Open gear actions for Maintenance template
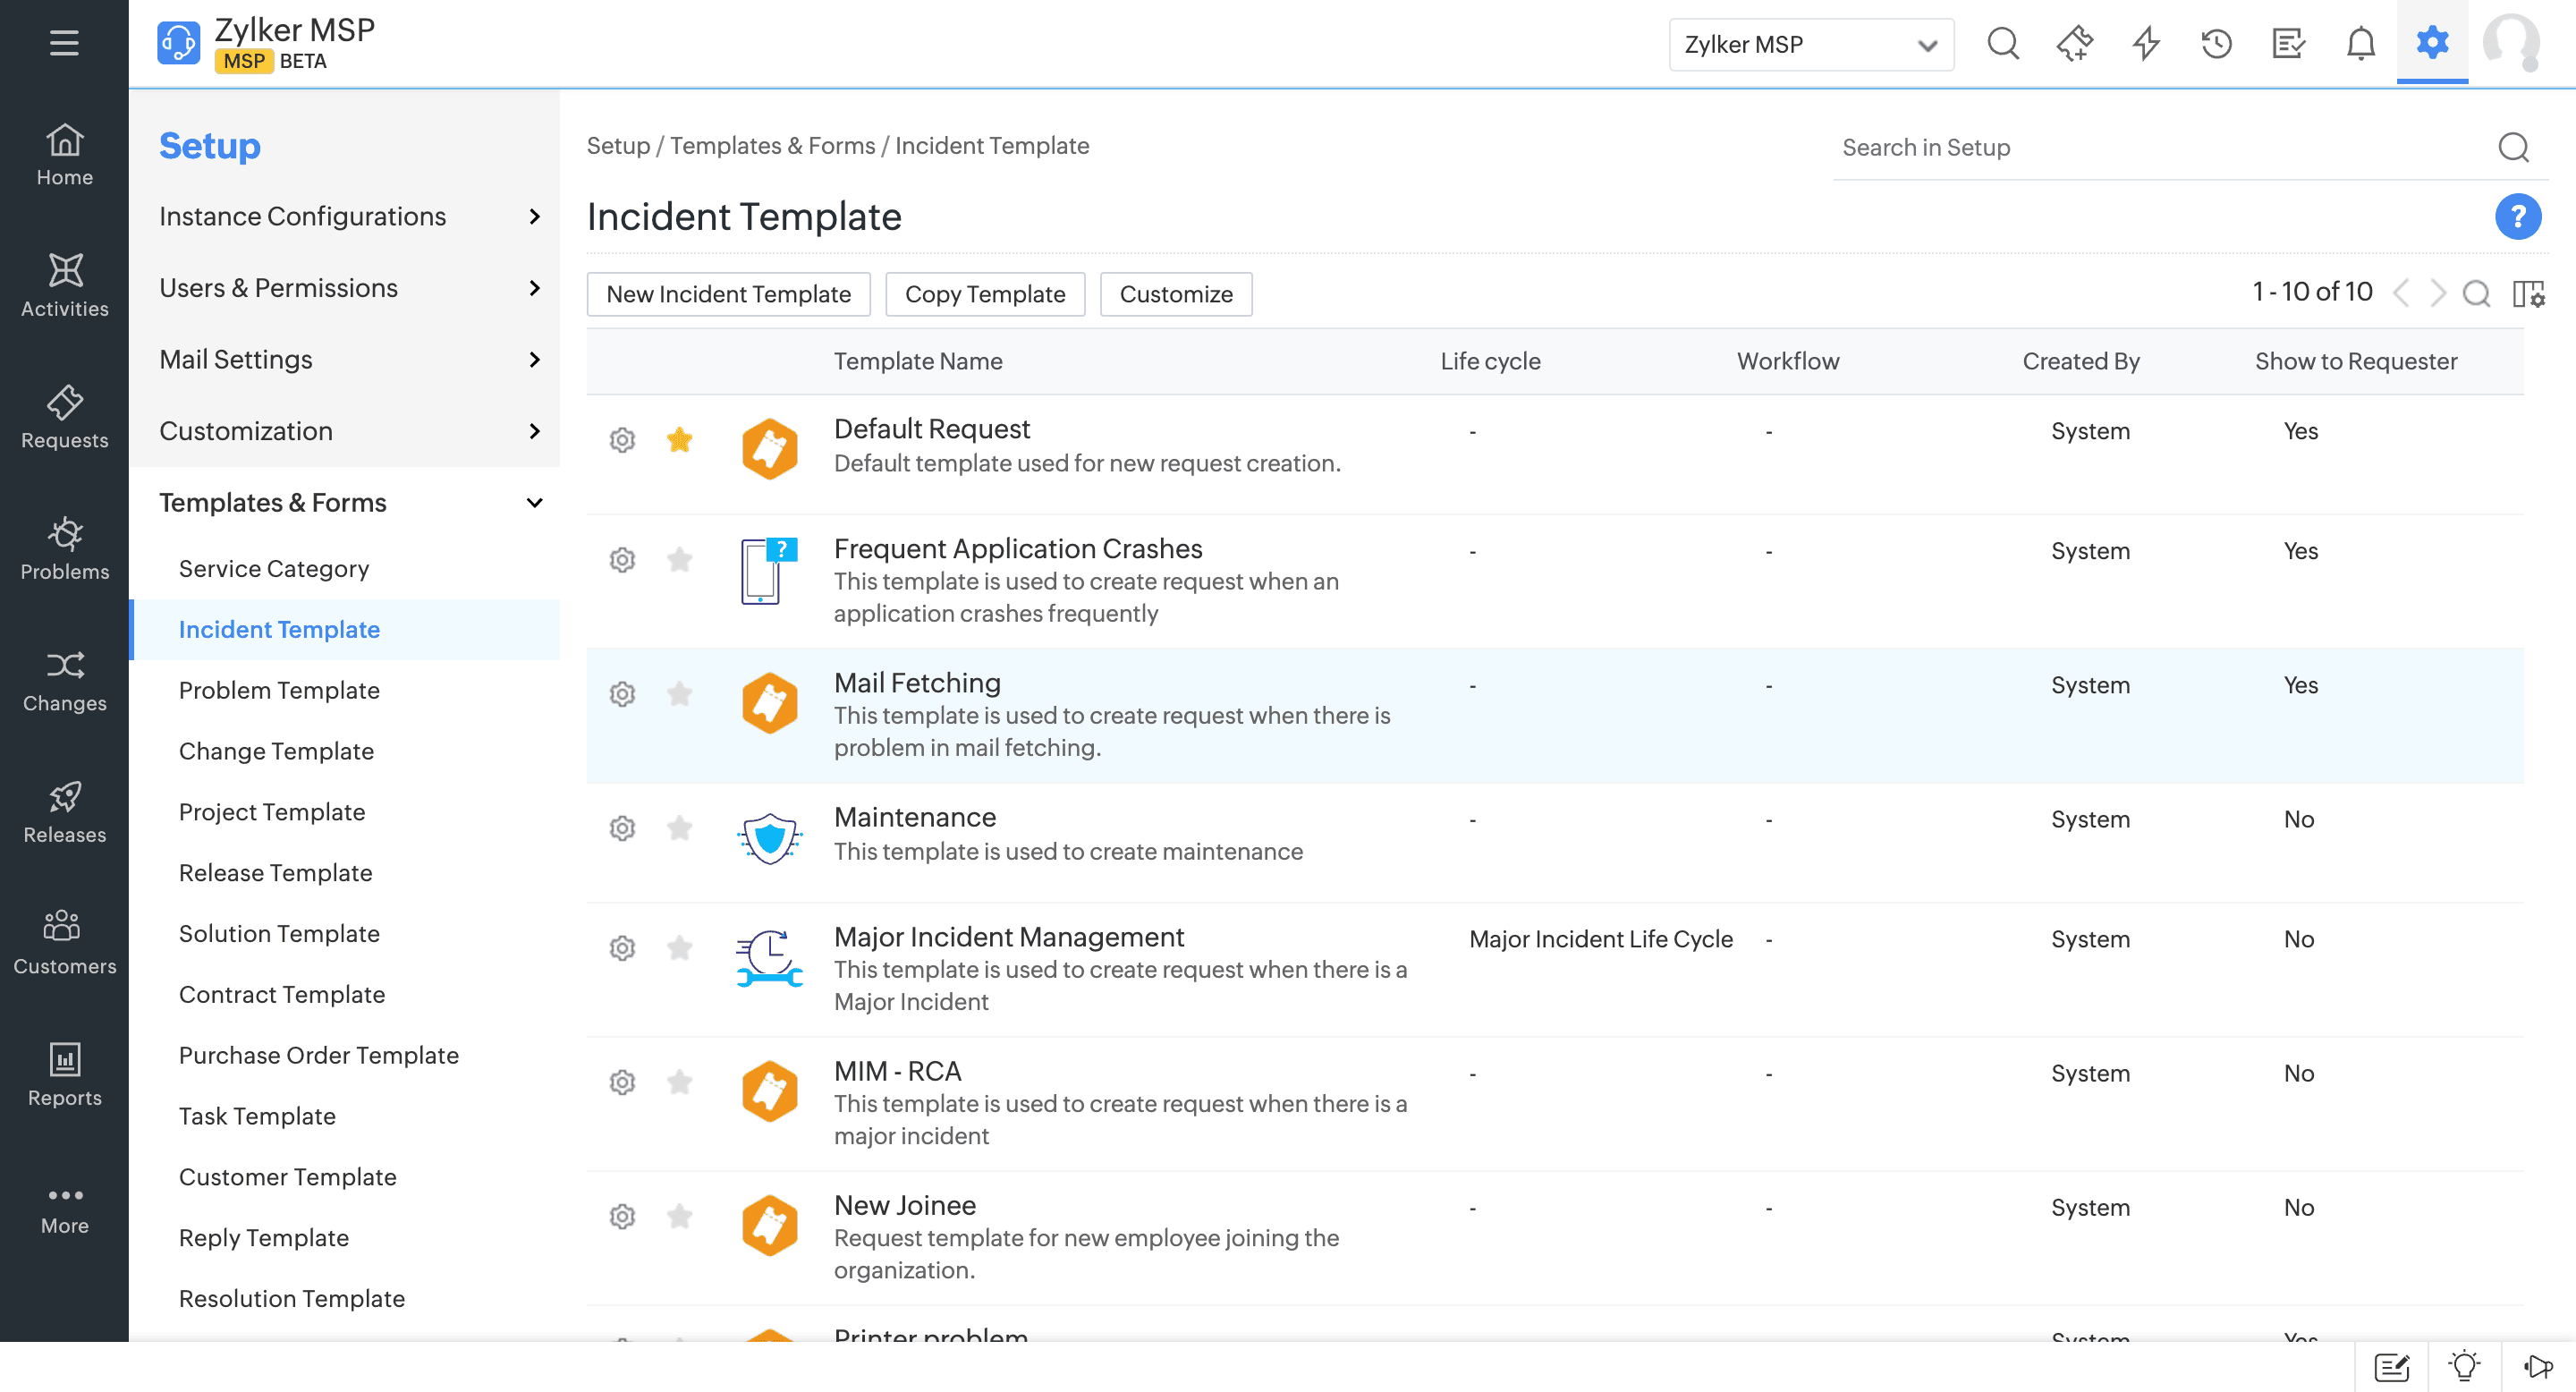Screen dimensions: 2576x1392 pos(622,828)
